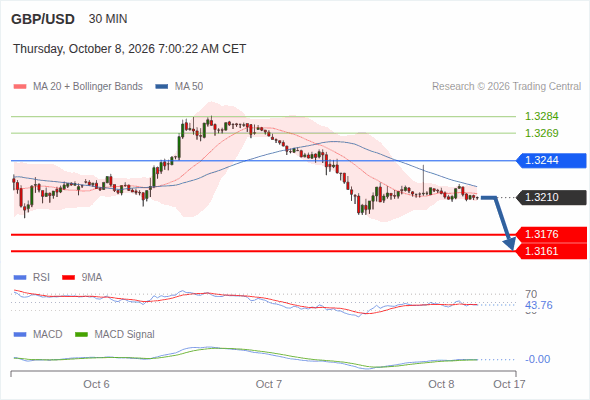This screenshot has width=590, height=400.
Task: Click the Oct 8 date axis label
Action: click(x=441, y=384)
